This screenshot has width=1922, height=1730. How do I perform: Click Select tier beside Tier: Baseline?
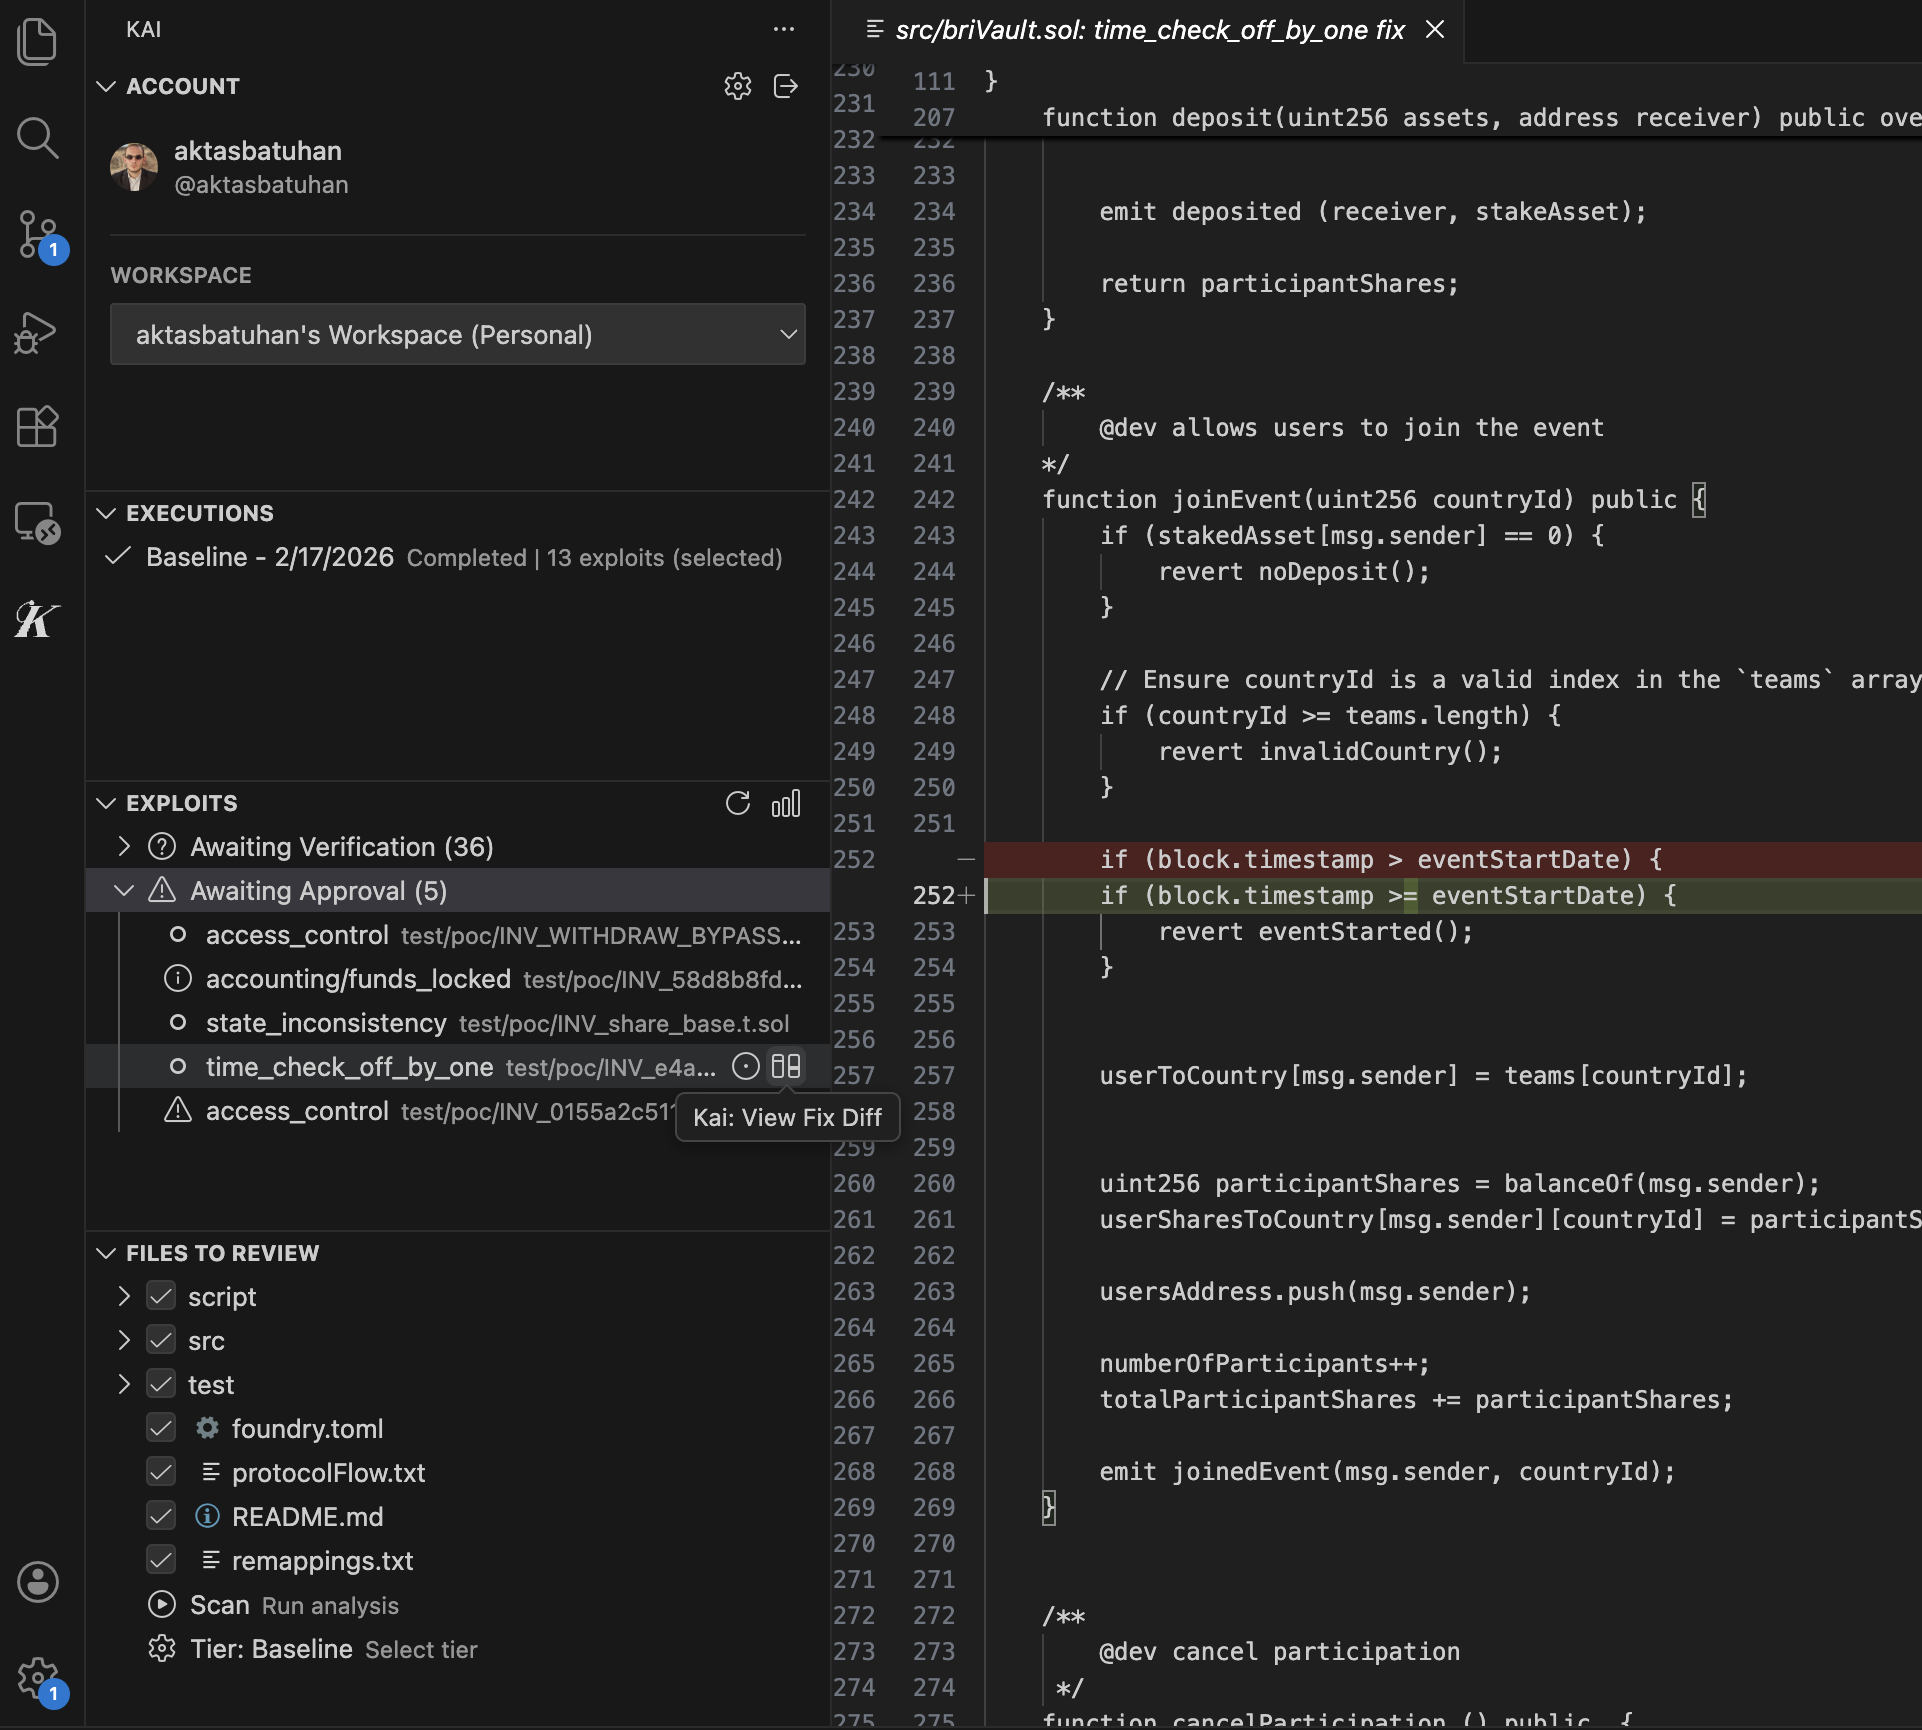click(421, 1649)
